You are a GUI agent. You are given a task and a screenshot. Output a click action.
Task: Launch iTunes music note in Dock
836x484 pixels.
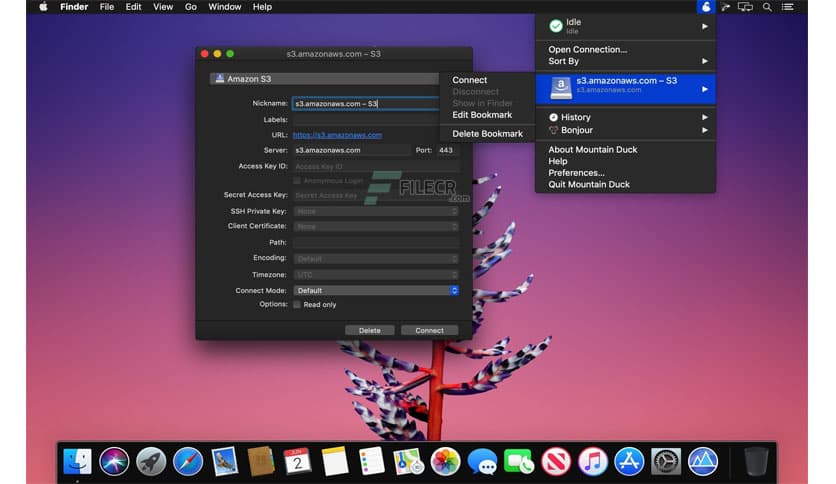[592, 461]
